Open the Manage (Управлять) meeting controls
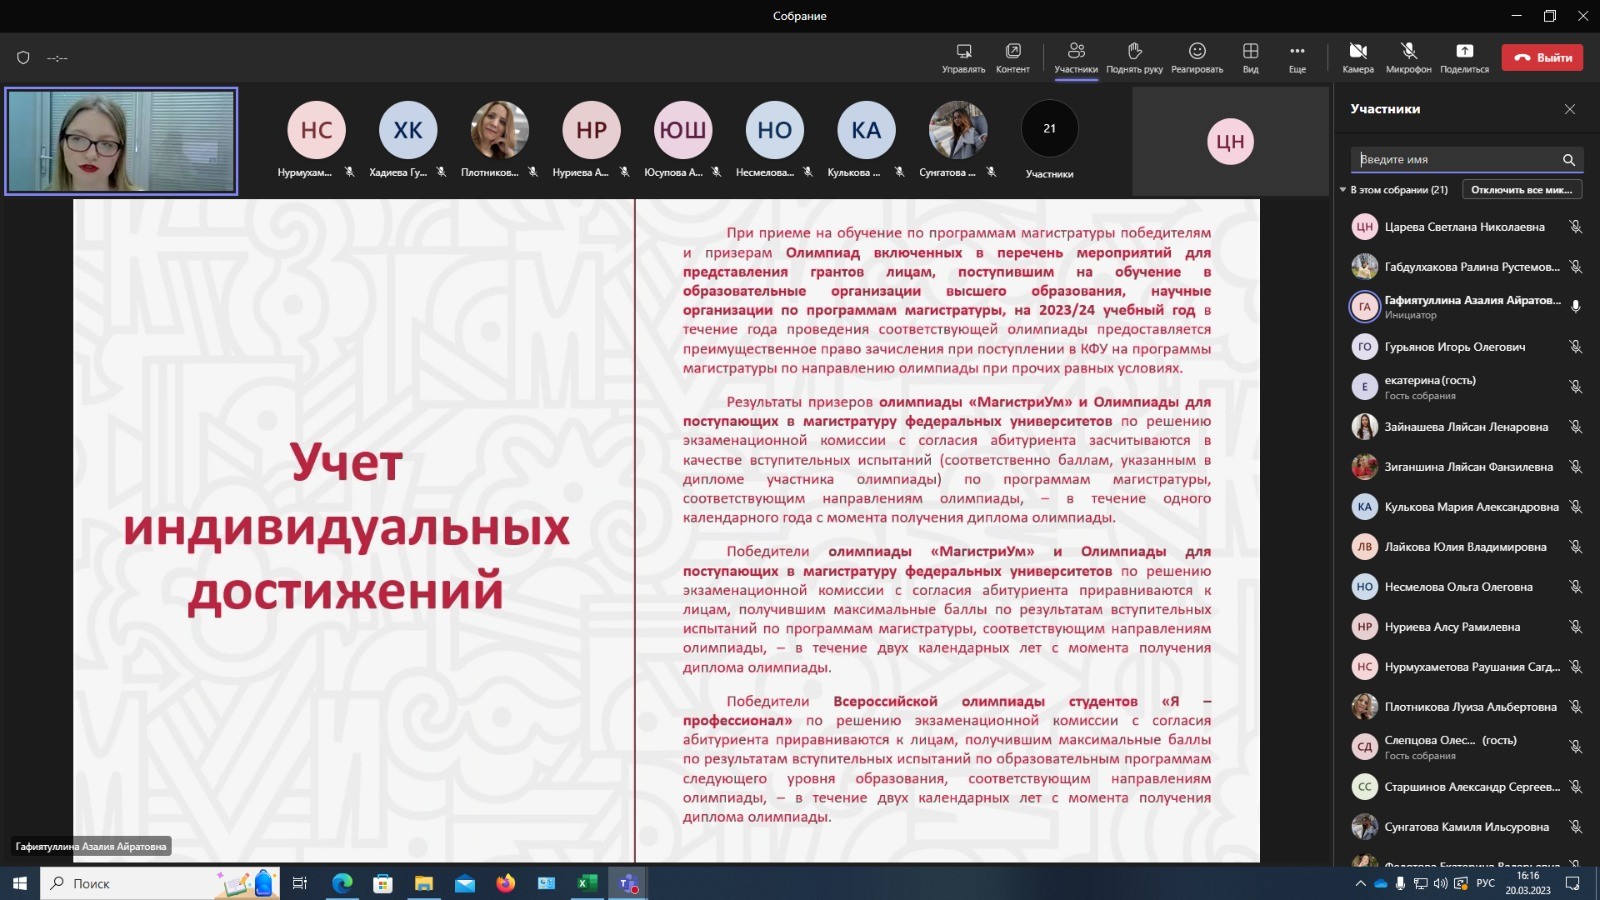The width and height of the screenshot is (1600, 900). click(963, 57)
